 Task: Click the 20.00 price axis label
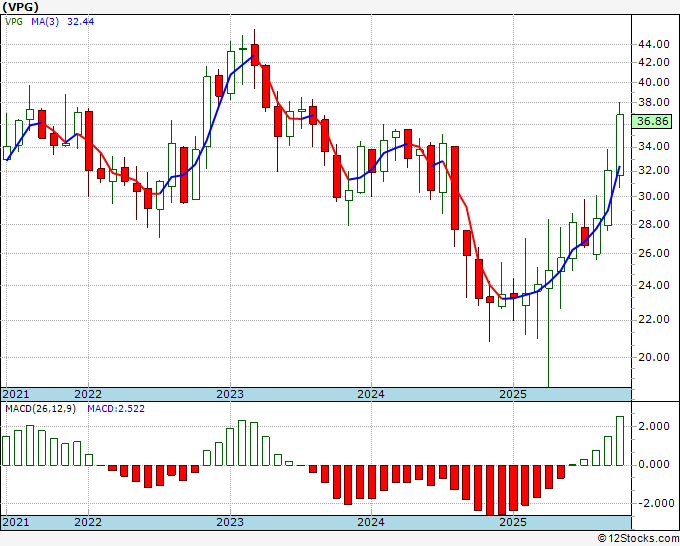click(x=654, y=357)
